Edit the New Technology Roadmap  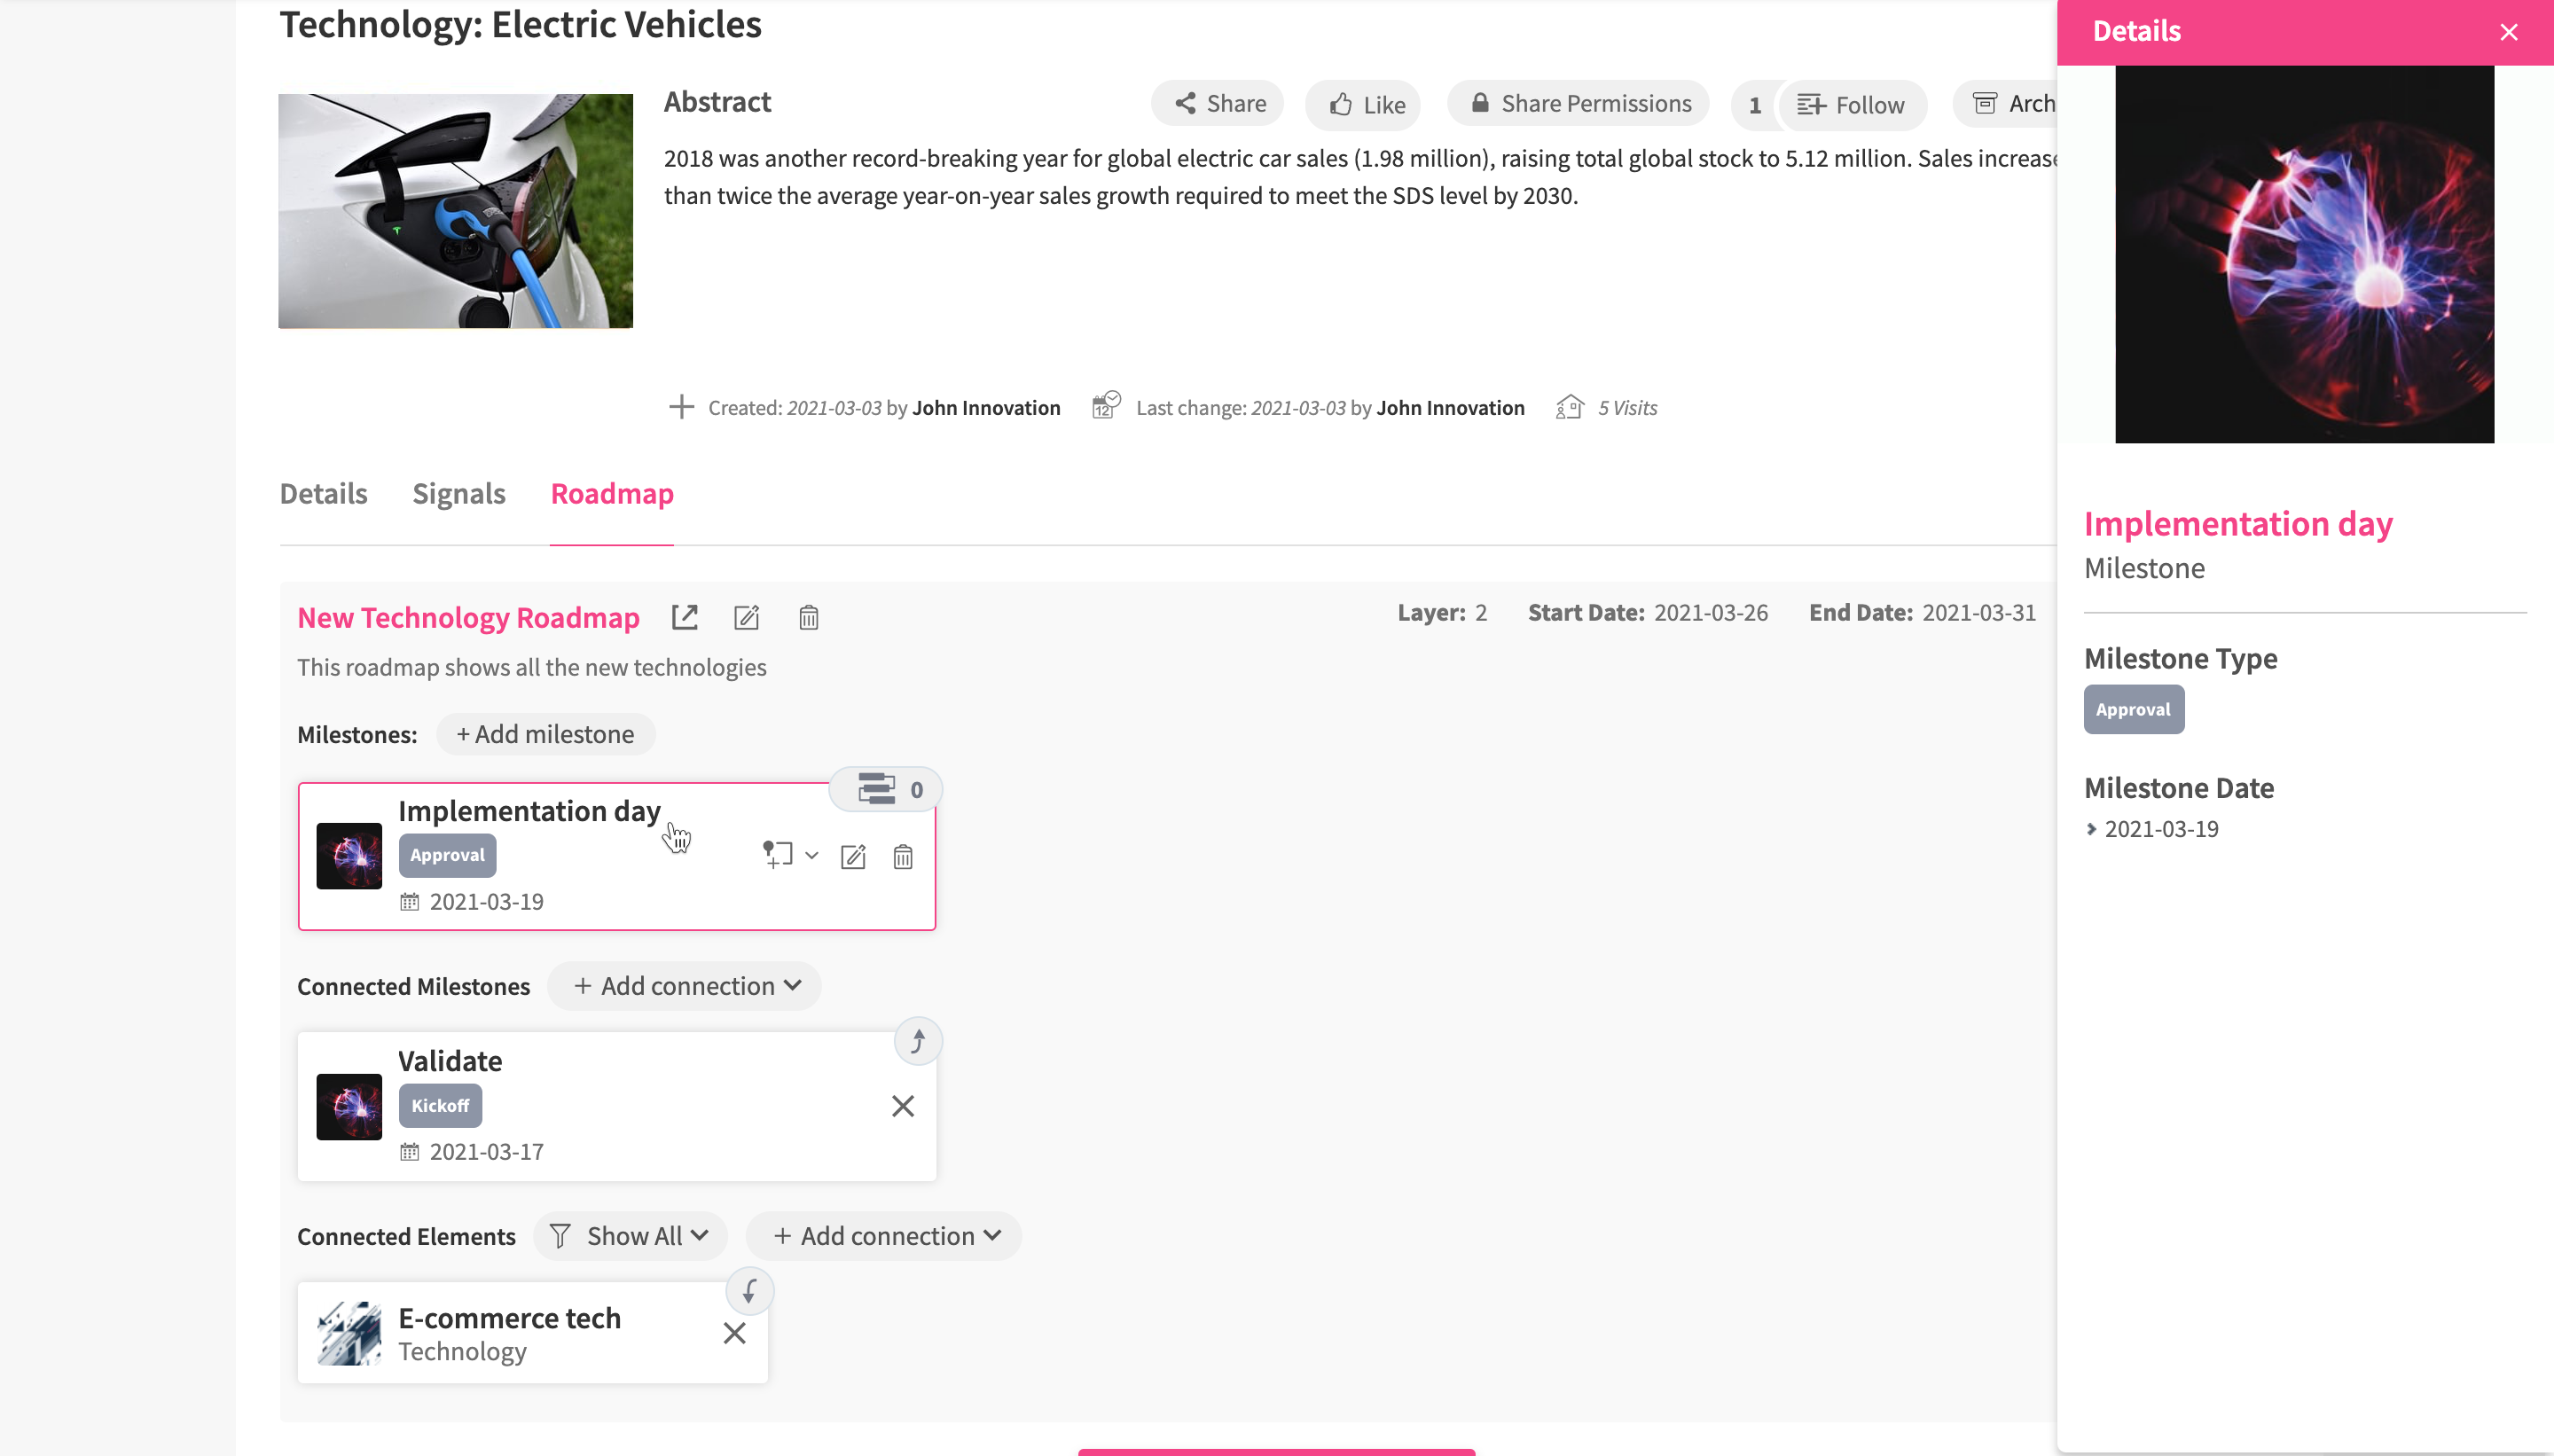pyautogui.click(x=747, y=617)
